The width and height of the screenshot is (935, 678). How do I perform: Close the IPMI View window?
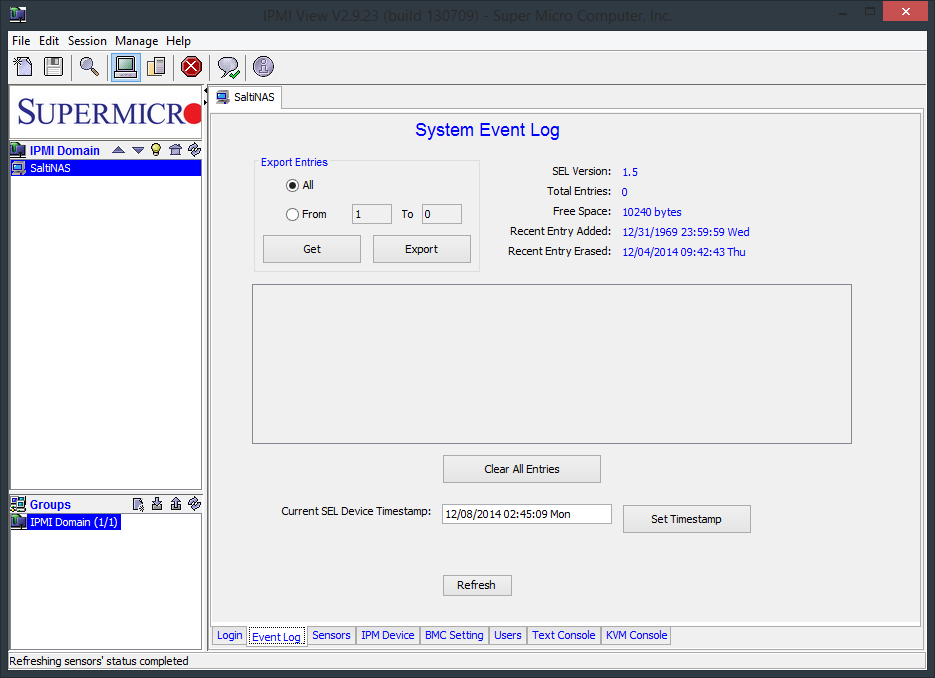tap(905, 11)
